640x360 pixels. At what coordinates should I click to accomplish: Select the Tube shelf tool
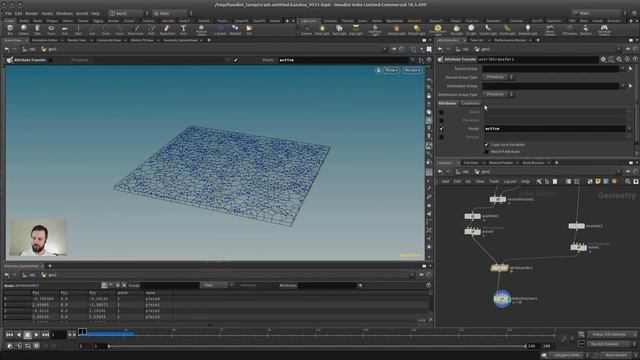click(x=37, y=29)
